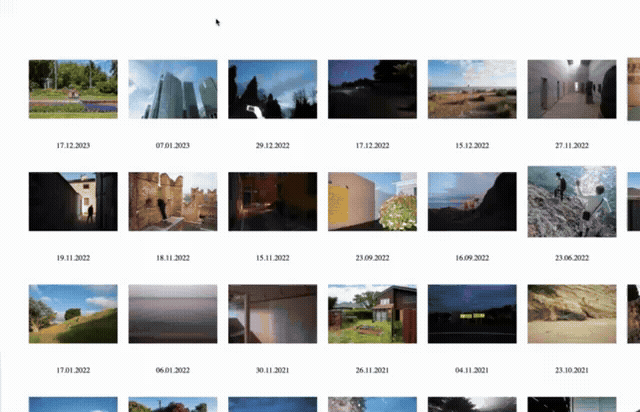View the dark dusk photo dated 17.12.2022
Viewport: 640px width, 412px height.
tap(373, 89)
